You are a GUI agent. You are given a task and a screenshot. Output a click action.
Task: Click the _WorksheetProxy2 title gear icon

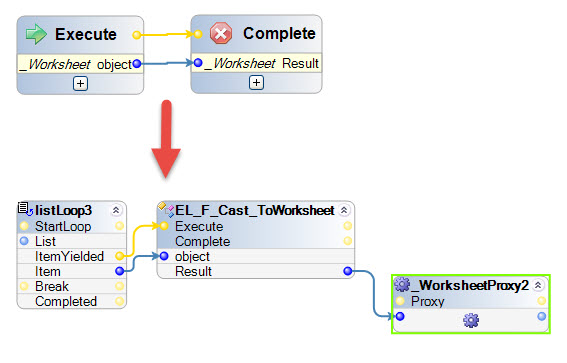point(402,284)
